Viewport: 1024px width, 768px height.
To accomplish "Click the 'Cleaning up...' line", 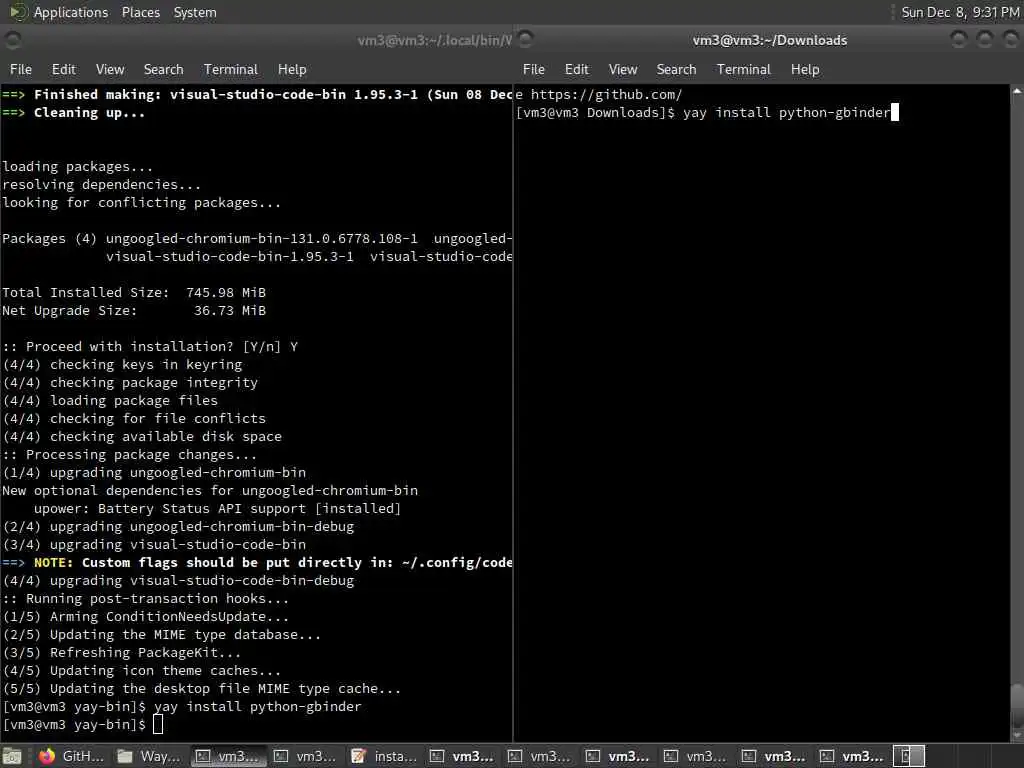I will point(73,112).
